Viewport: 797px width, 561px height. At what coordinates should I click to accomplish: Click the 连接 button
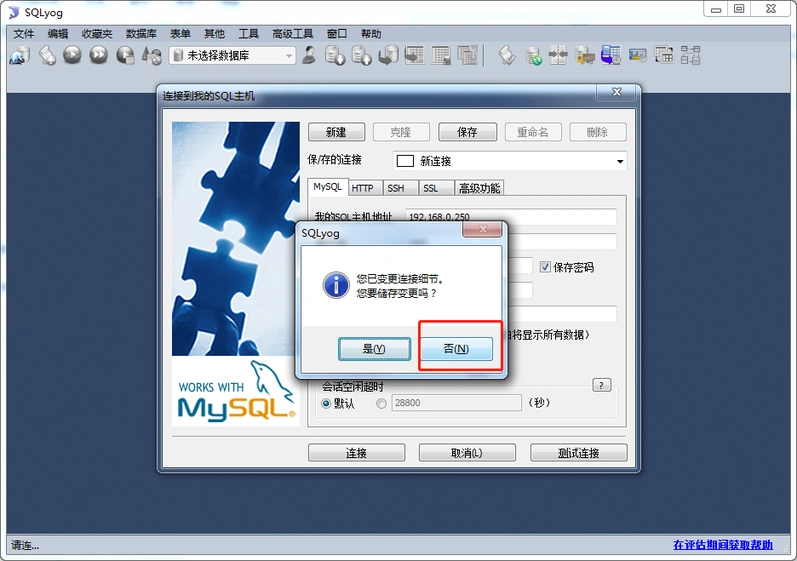pos(356,453)
